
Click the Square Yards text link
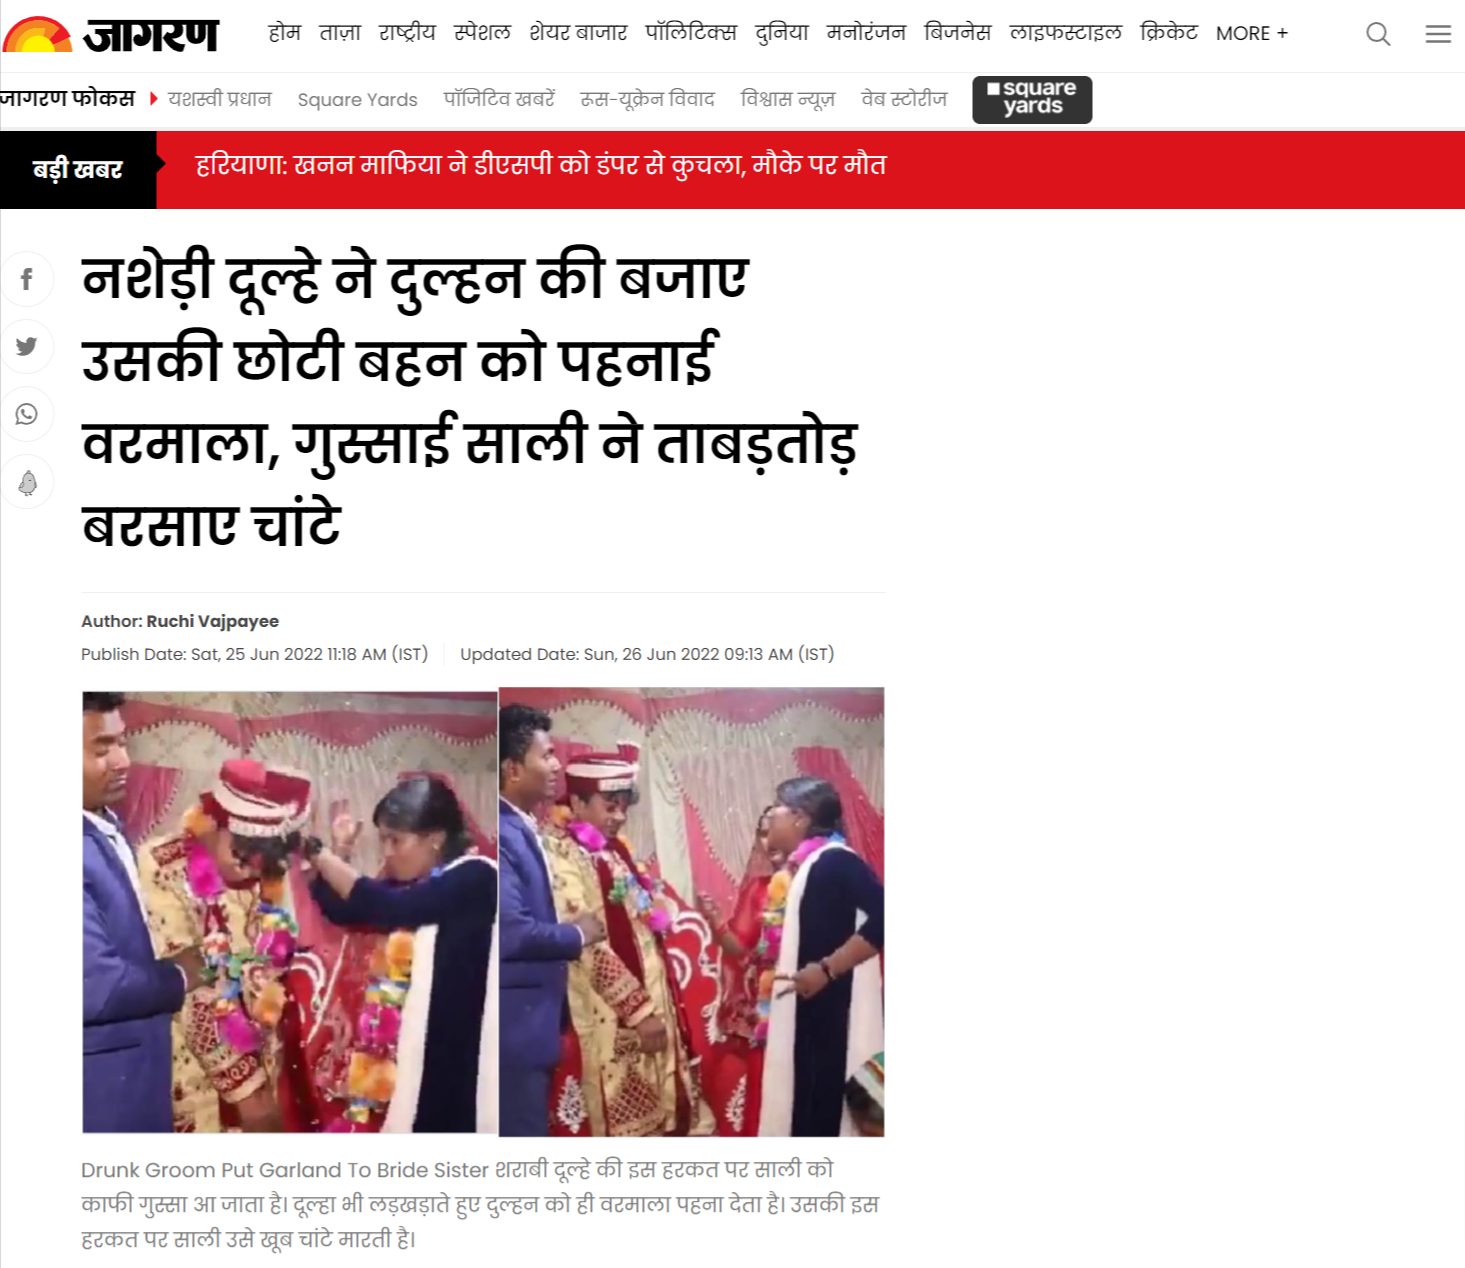tap(357, 99)
